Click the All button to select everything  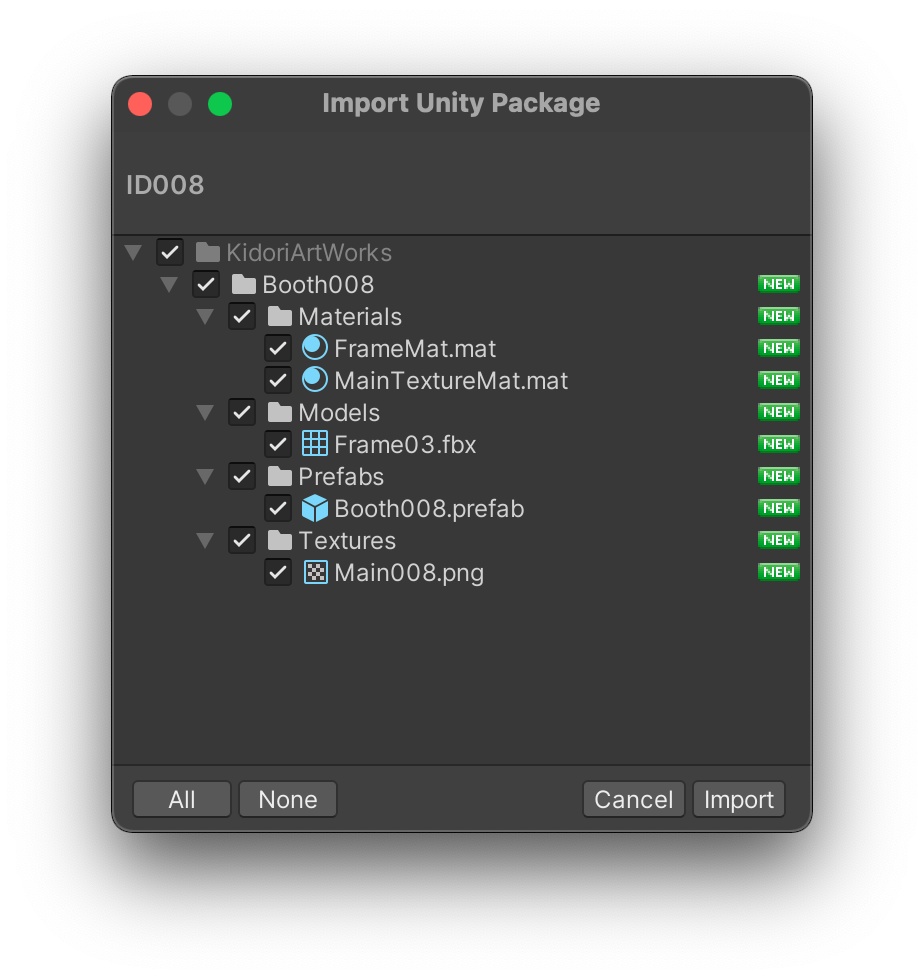tap(182, 800)
